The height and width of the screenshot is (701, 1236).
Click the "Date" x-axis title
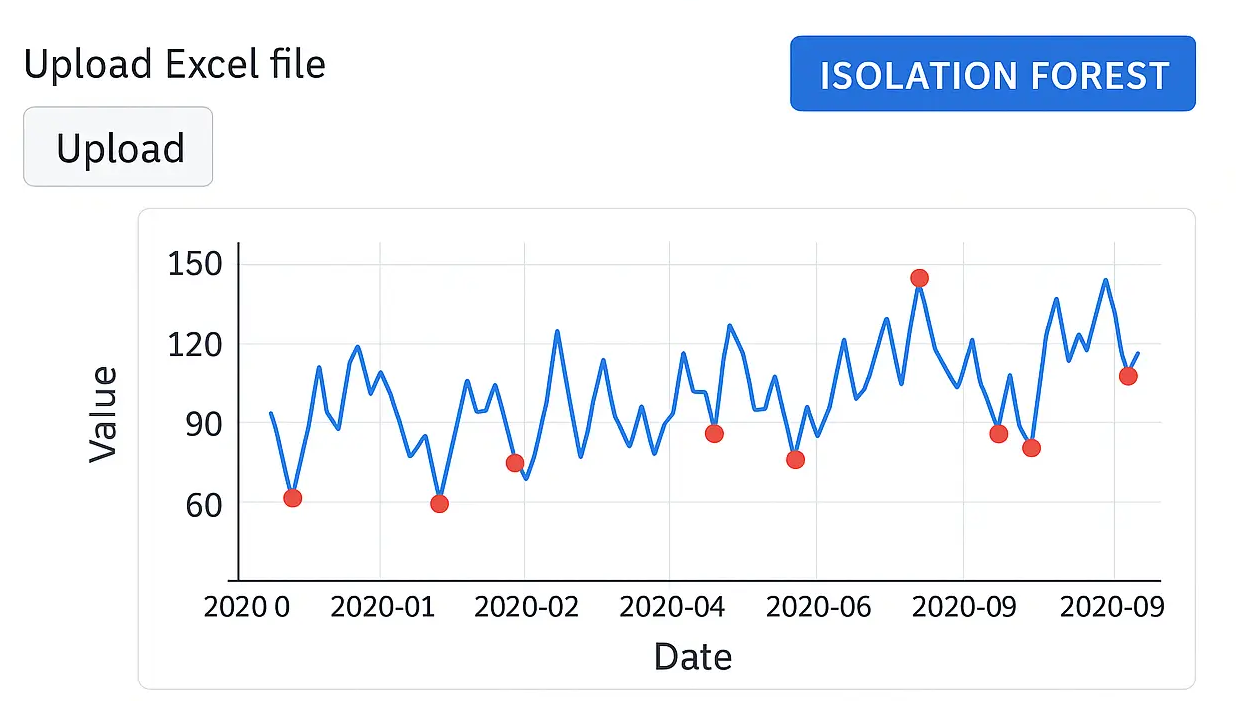coord(692,657)
